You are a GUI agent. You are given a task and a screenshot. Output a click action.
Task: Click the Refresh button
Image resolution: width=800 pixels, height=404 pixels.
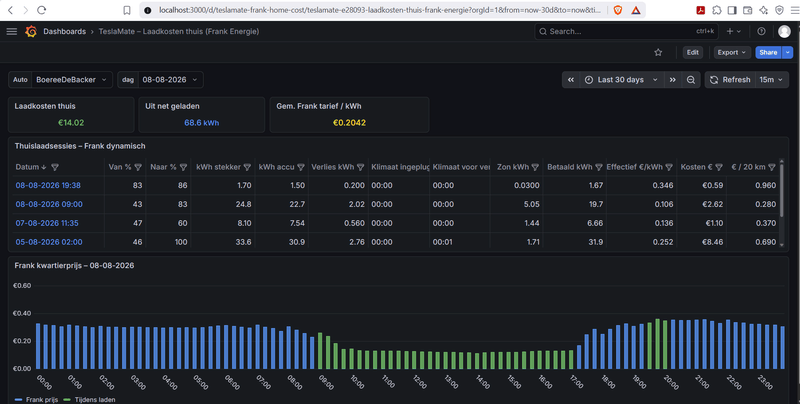coord(730,80)
